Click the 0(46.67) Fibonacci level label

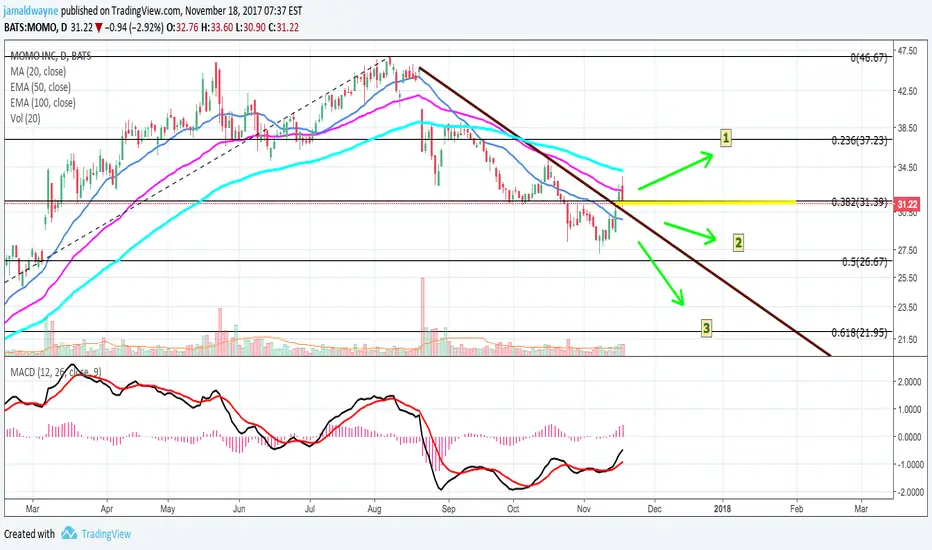(x=868, y=58)
